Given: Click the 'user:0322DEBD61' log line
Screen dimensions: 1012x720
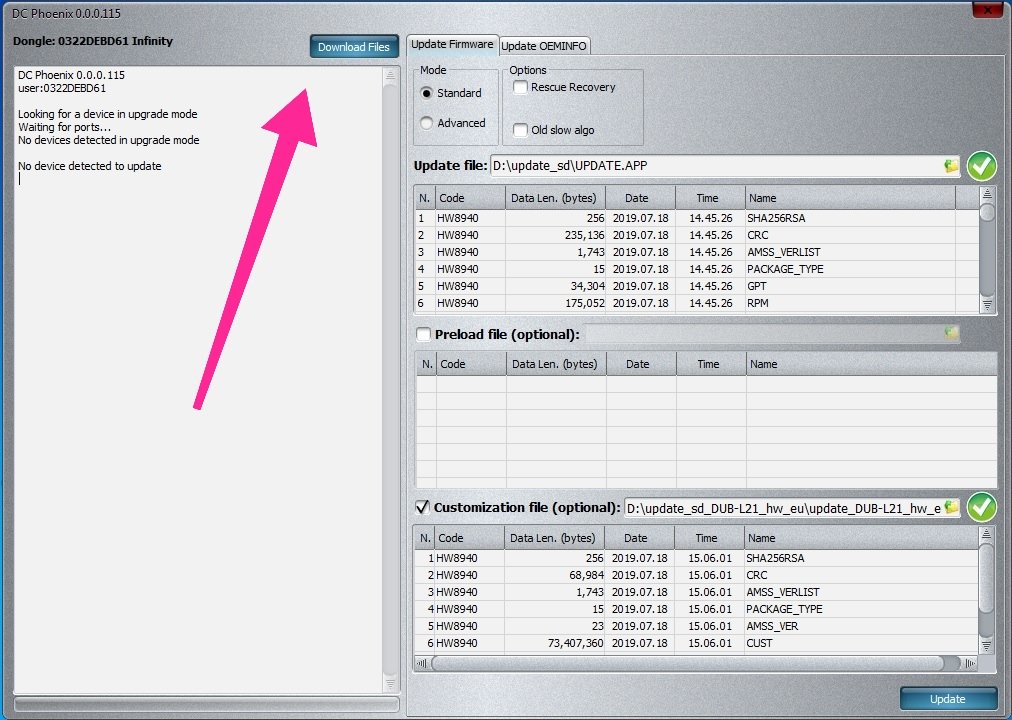Looking at the screenshot, I should pos(62,88).
